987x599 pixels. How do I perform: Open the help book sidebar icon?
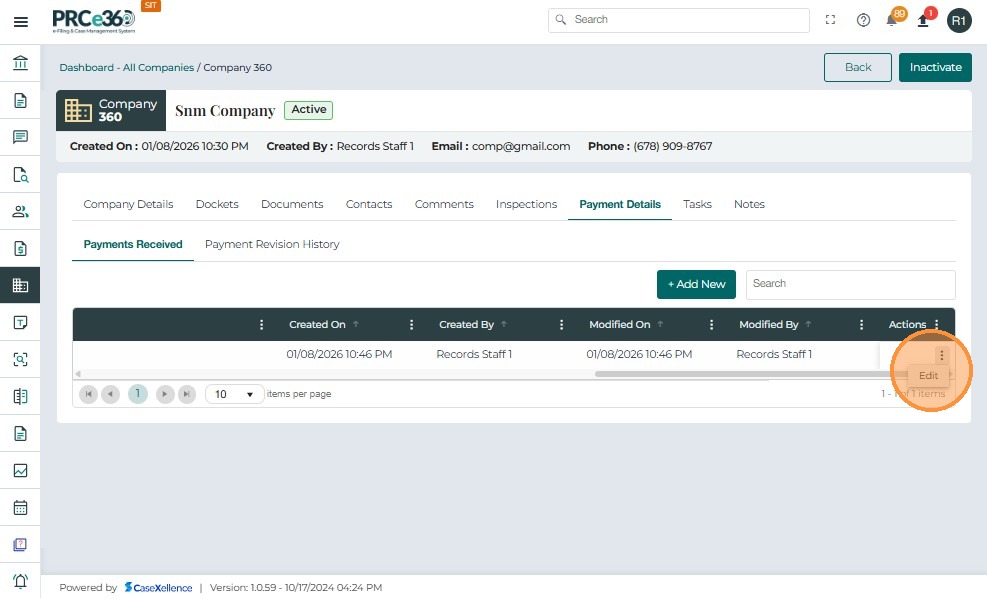pos(20,544)
